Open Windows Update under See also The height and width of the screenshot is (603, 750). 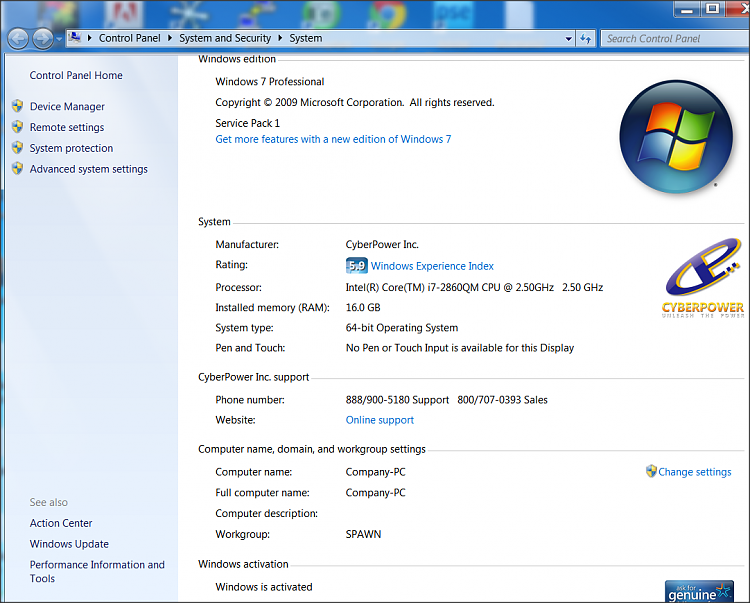click(69, 544)
